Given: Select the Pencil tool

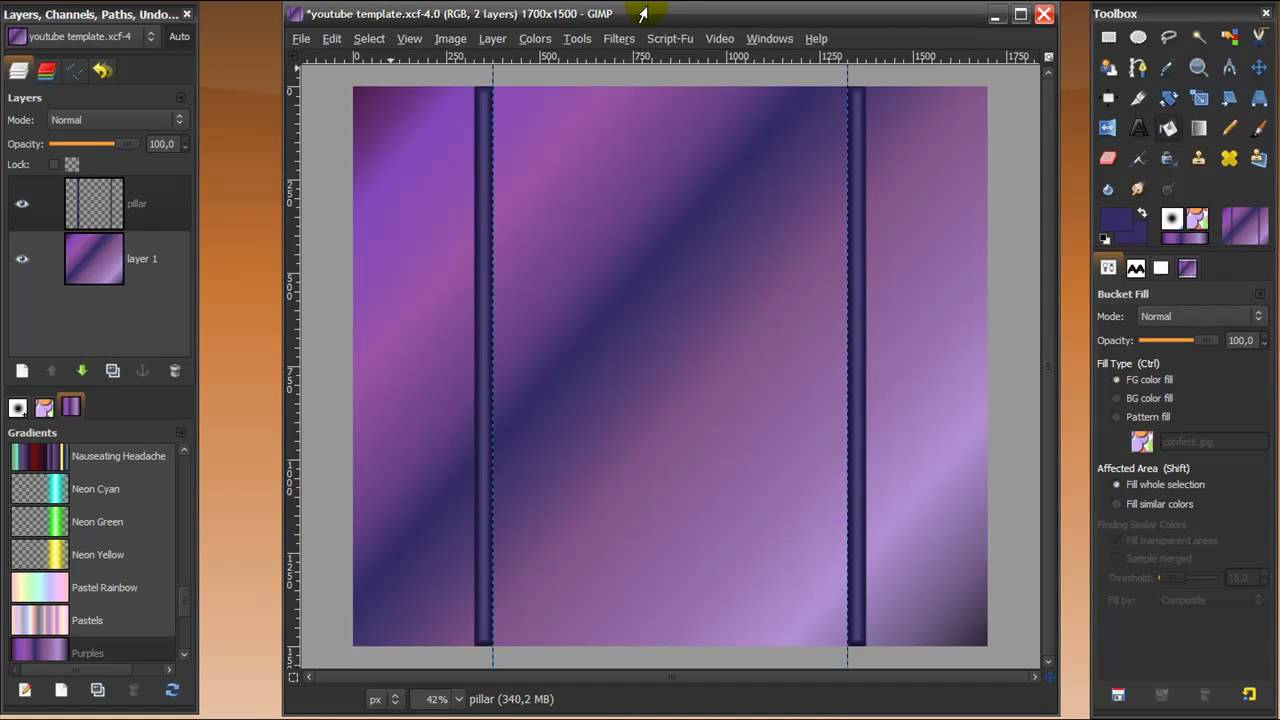Looking at the screenshot, I should click(1229, 128).
